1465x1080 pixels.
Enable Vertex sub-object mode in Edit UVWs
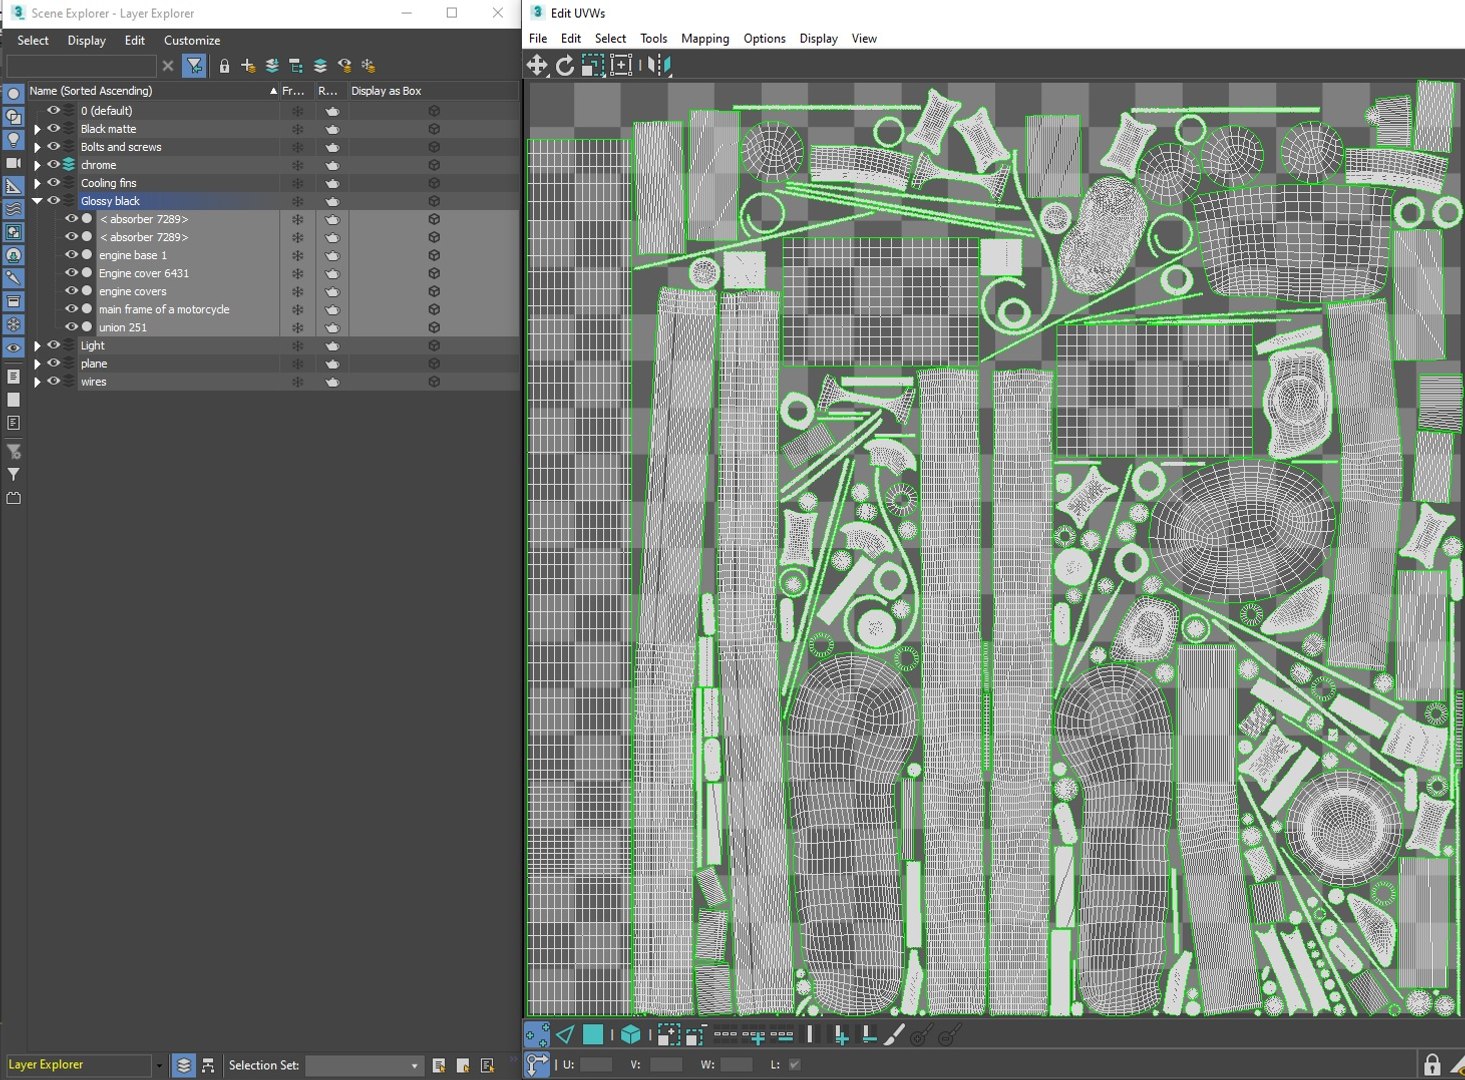[537, 1035]
